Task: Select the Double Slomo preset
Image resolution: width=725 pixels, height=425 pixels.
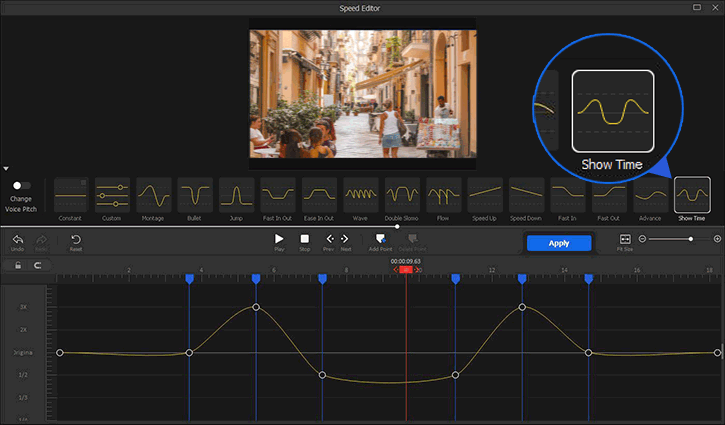Action: coord(402,195)
